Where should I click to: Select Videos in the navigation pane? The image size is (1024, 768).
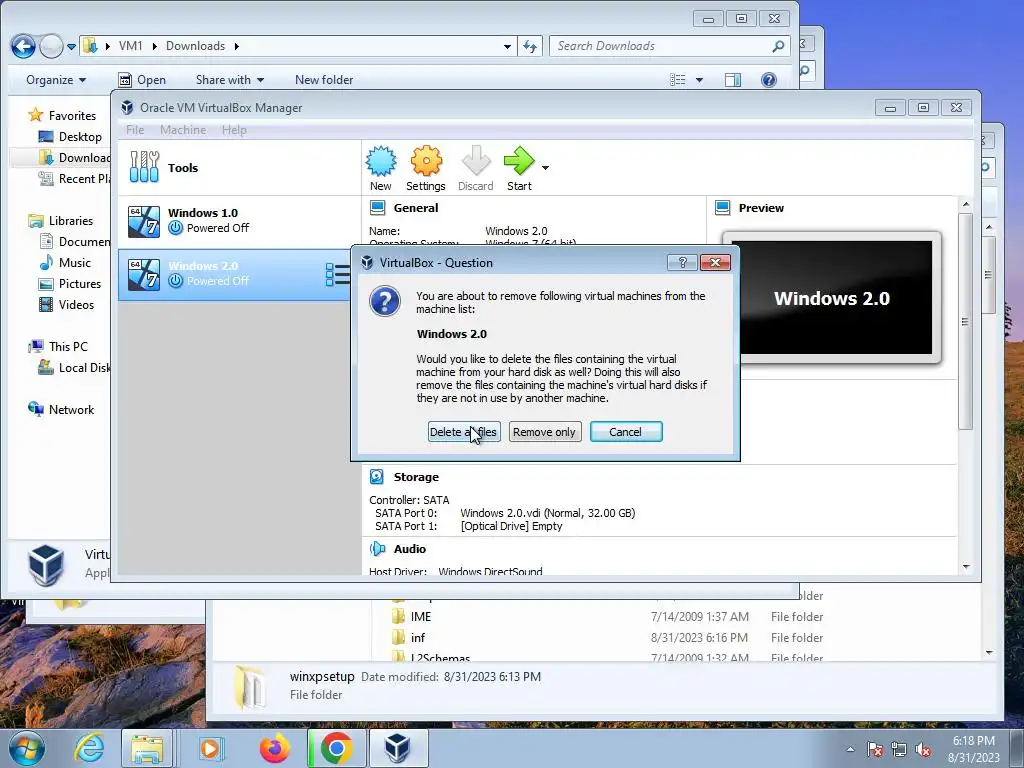click(x=66, y=304)
